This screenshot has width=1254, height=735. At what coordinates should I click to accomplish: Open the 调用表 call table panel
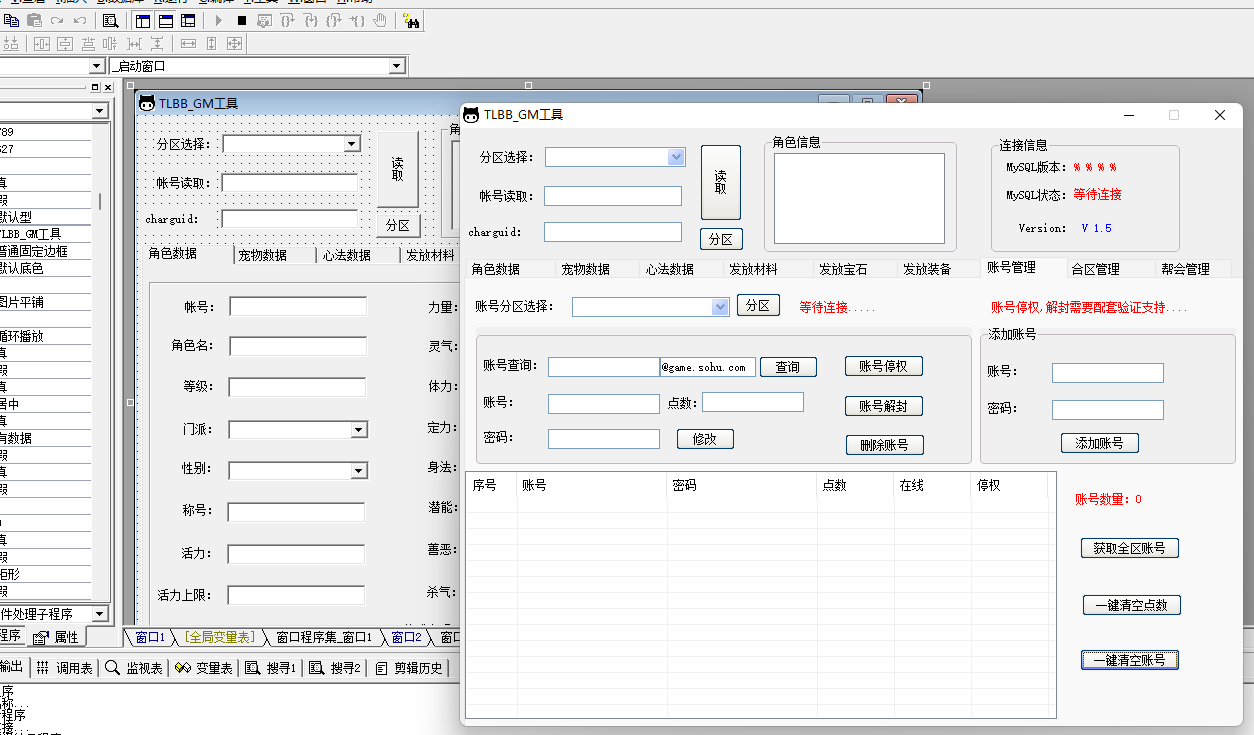tap(65, 668)
